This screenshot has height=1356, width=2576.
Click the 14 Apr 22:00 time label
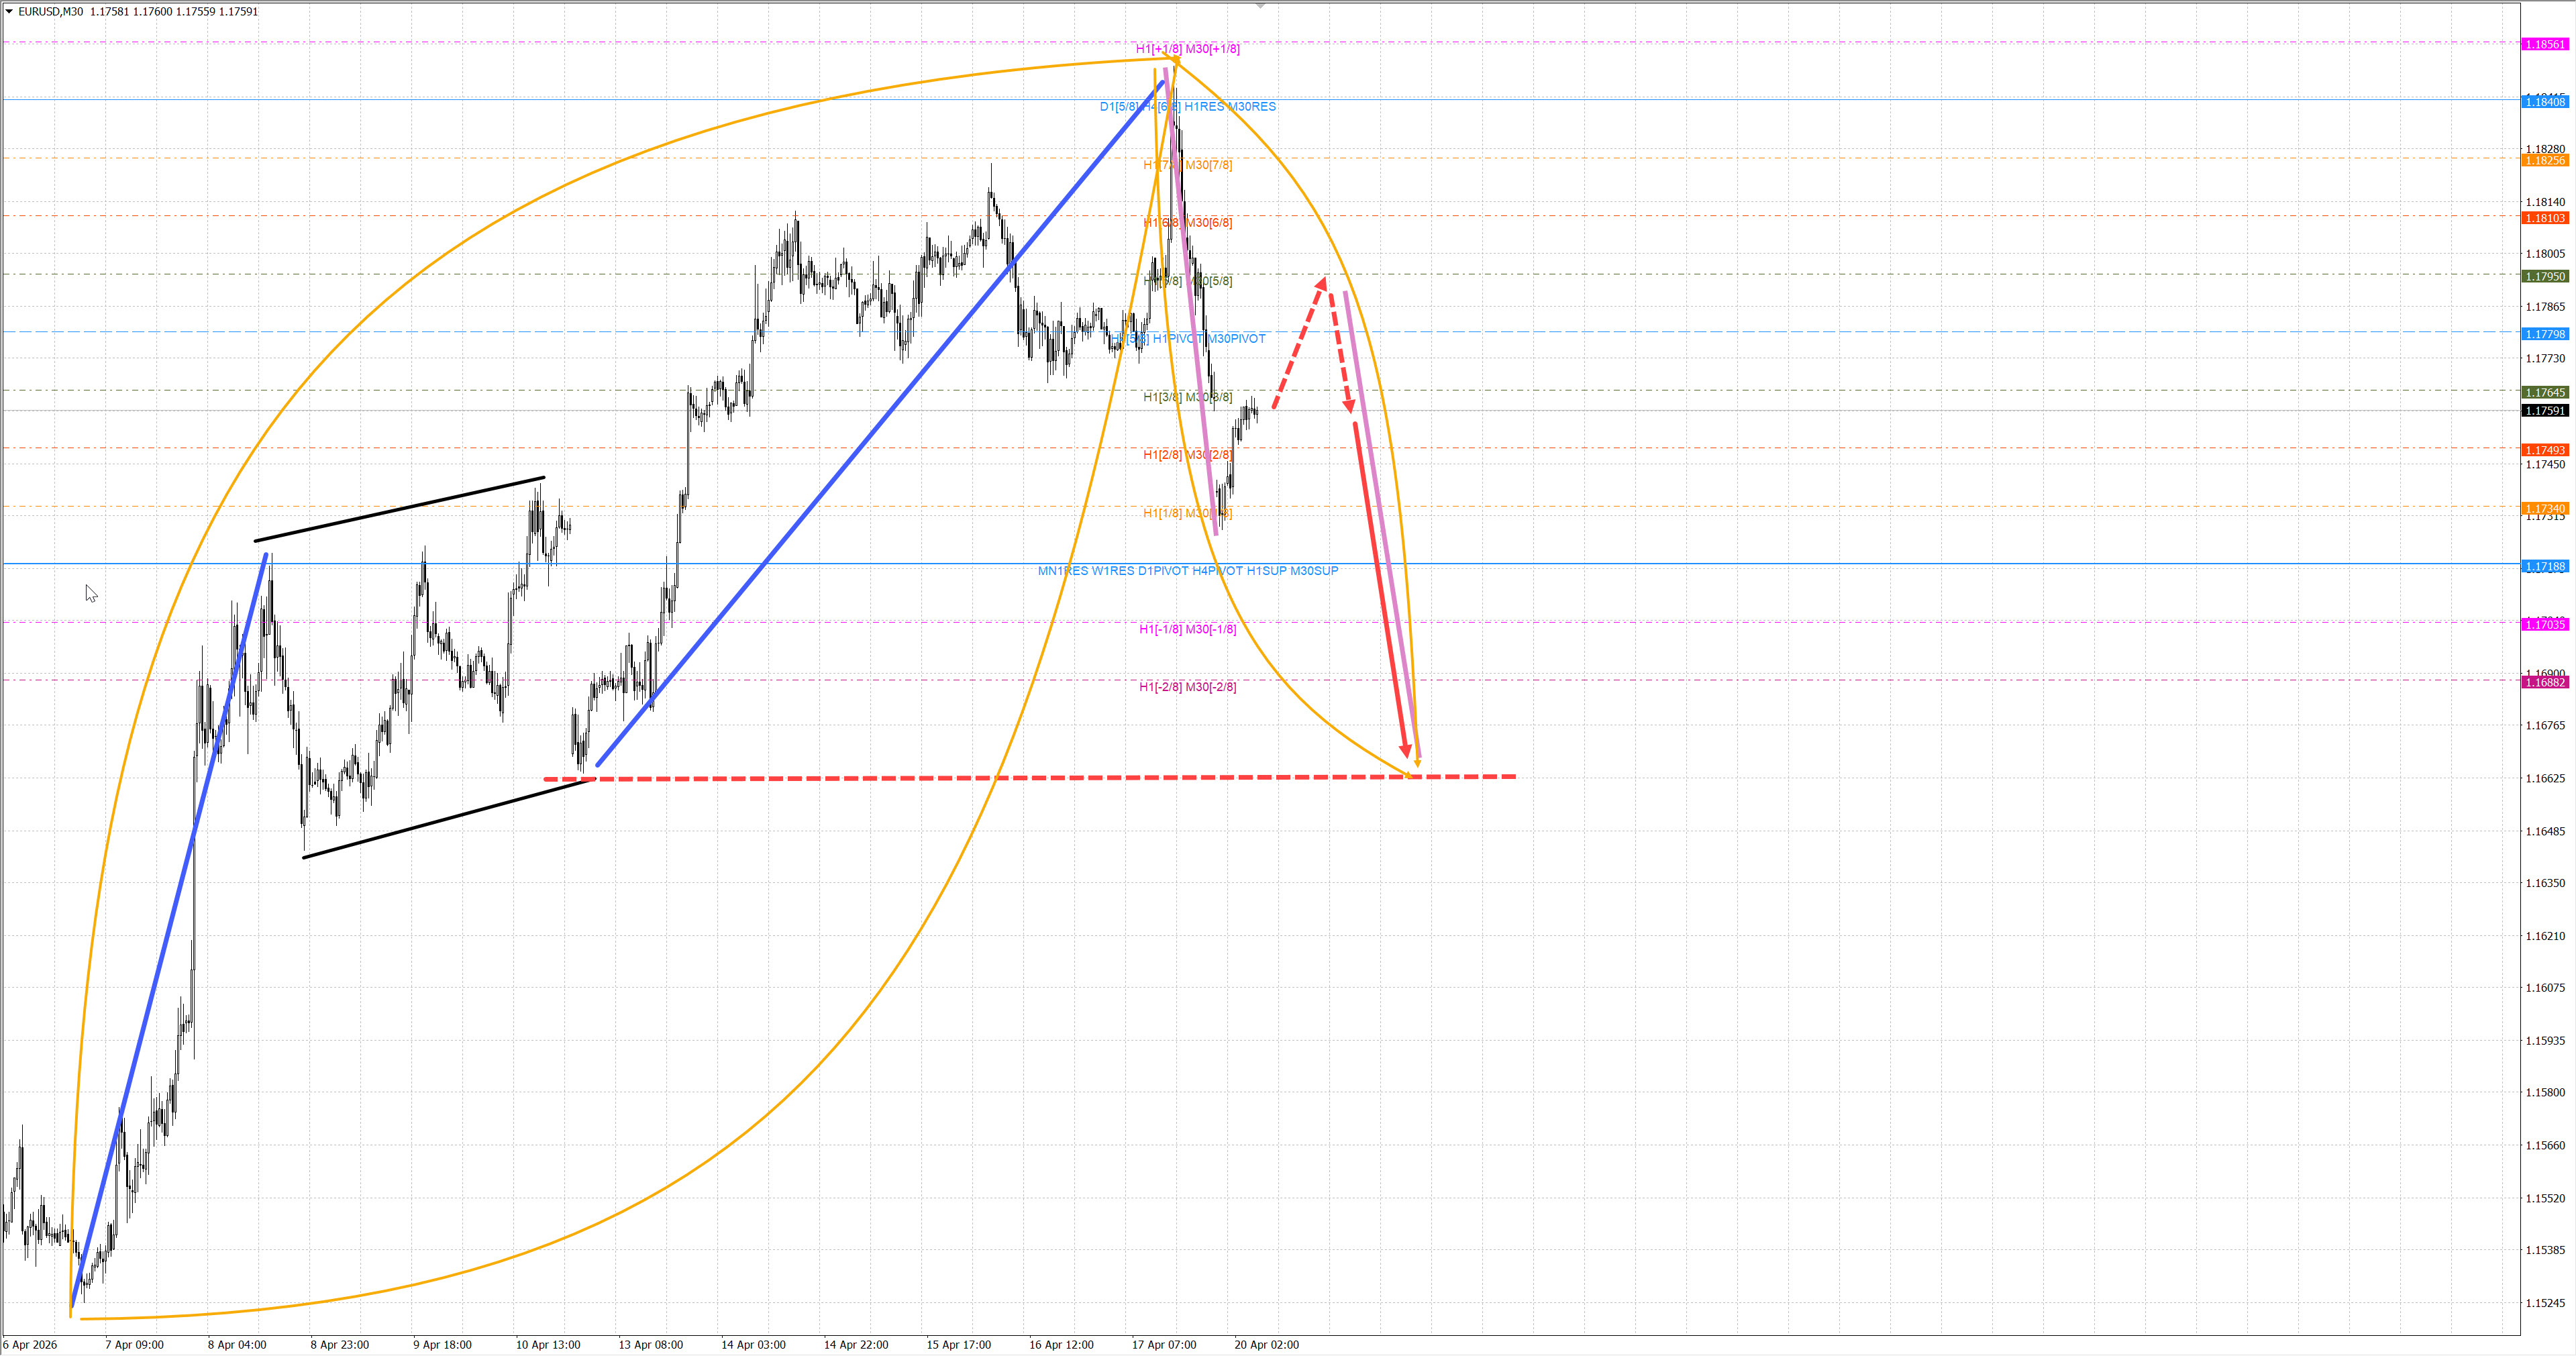[x=856, y=1345]
